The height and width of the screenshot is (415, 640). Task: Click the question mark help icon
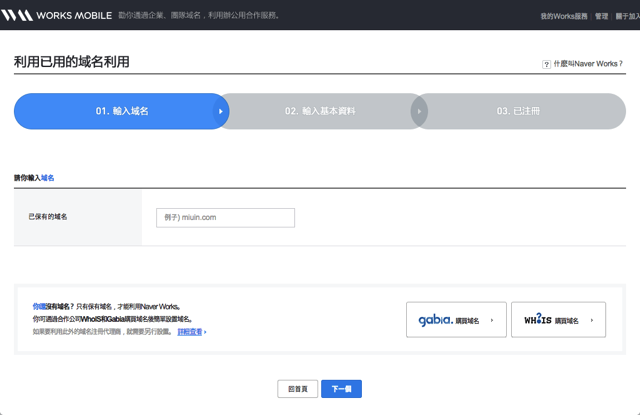coord(547,63)
